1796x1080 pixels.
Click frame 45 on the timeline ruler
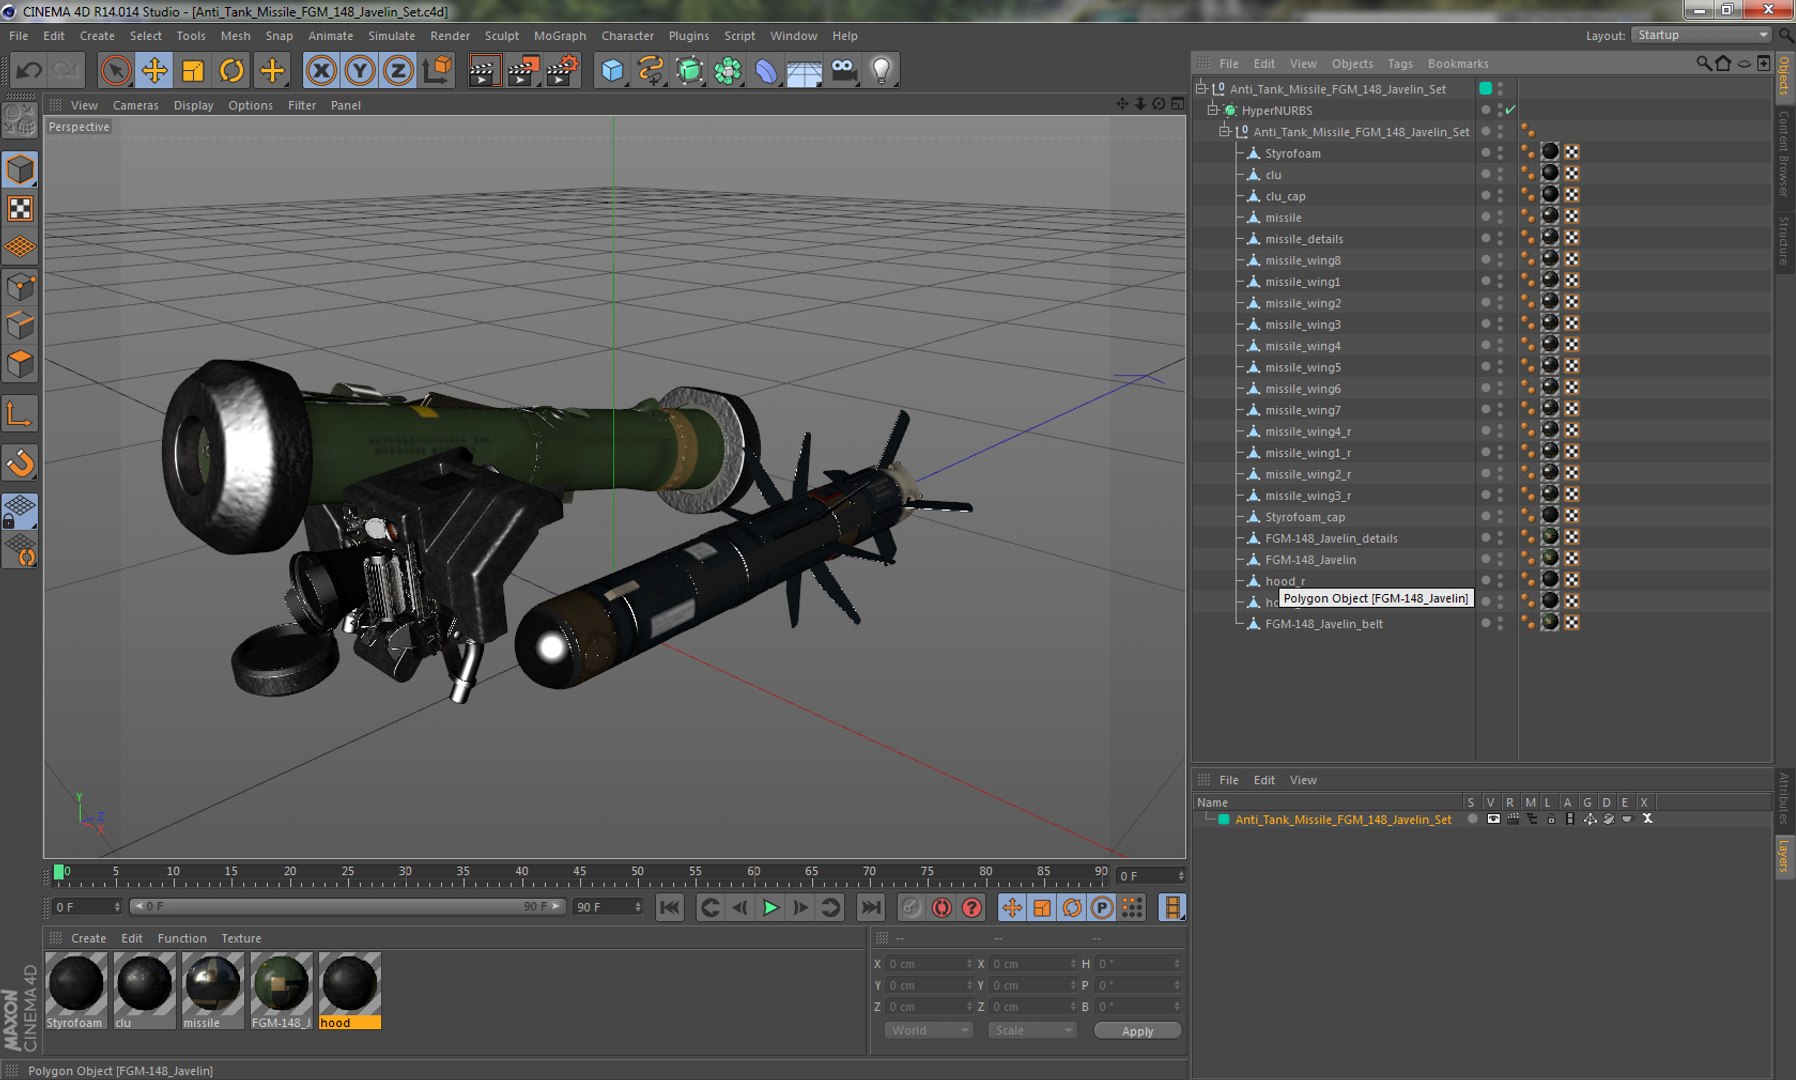(579, 874)
